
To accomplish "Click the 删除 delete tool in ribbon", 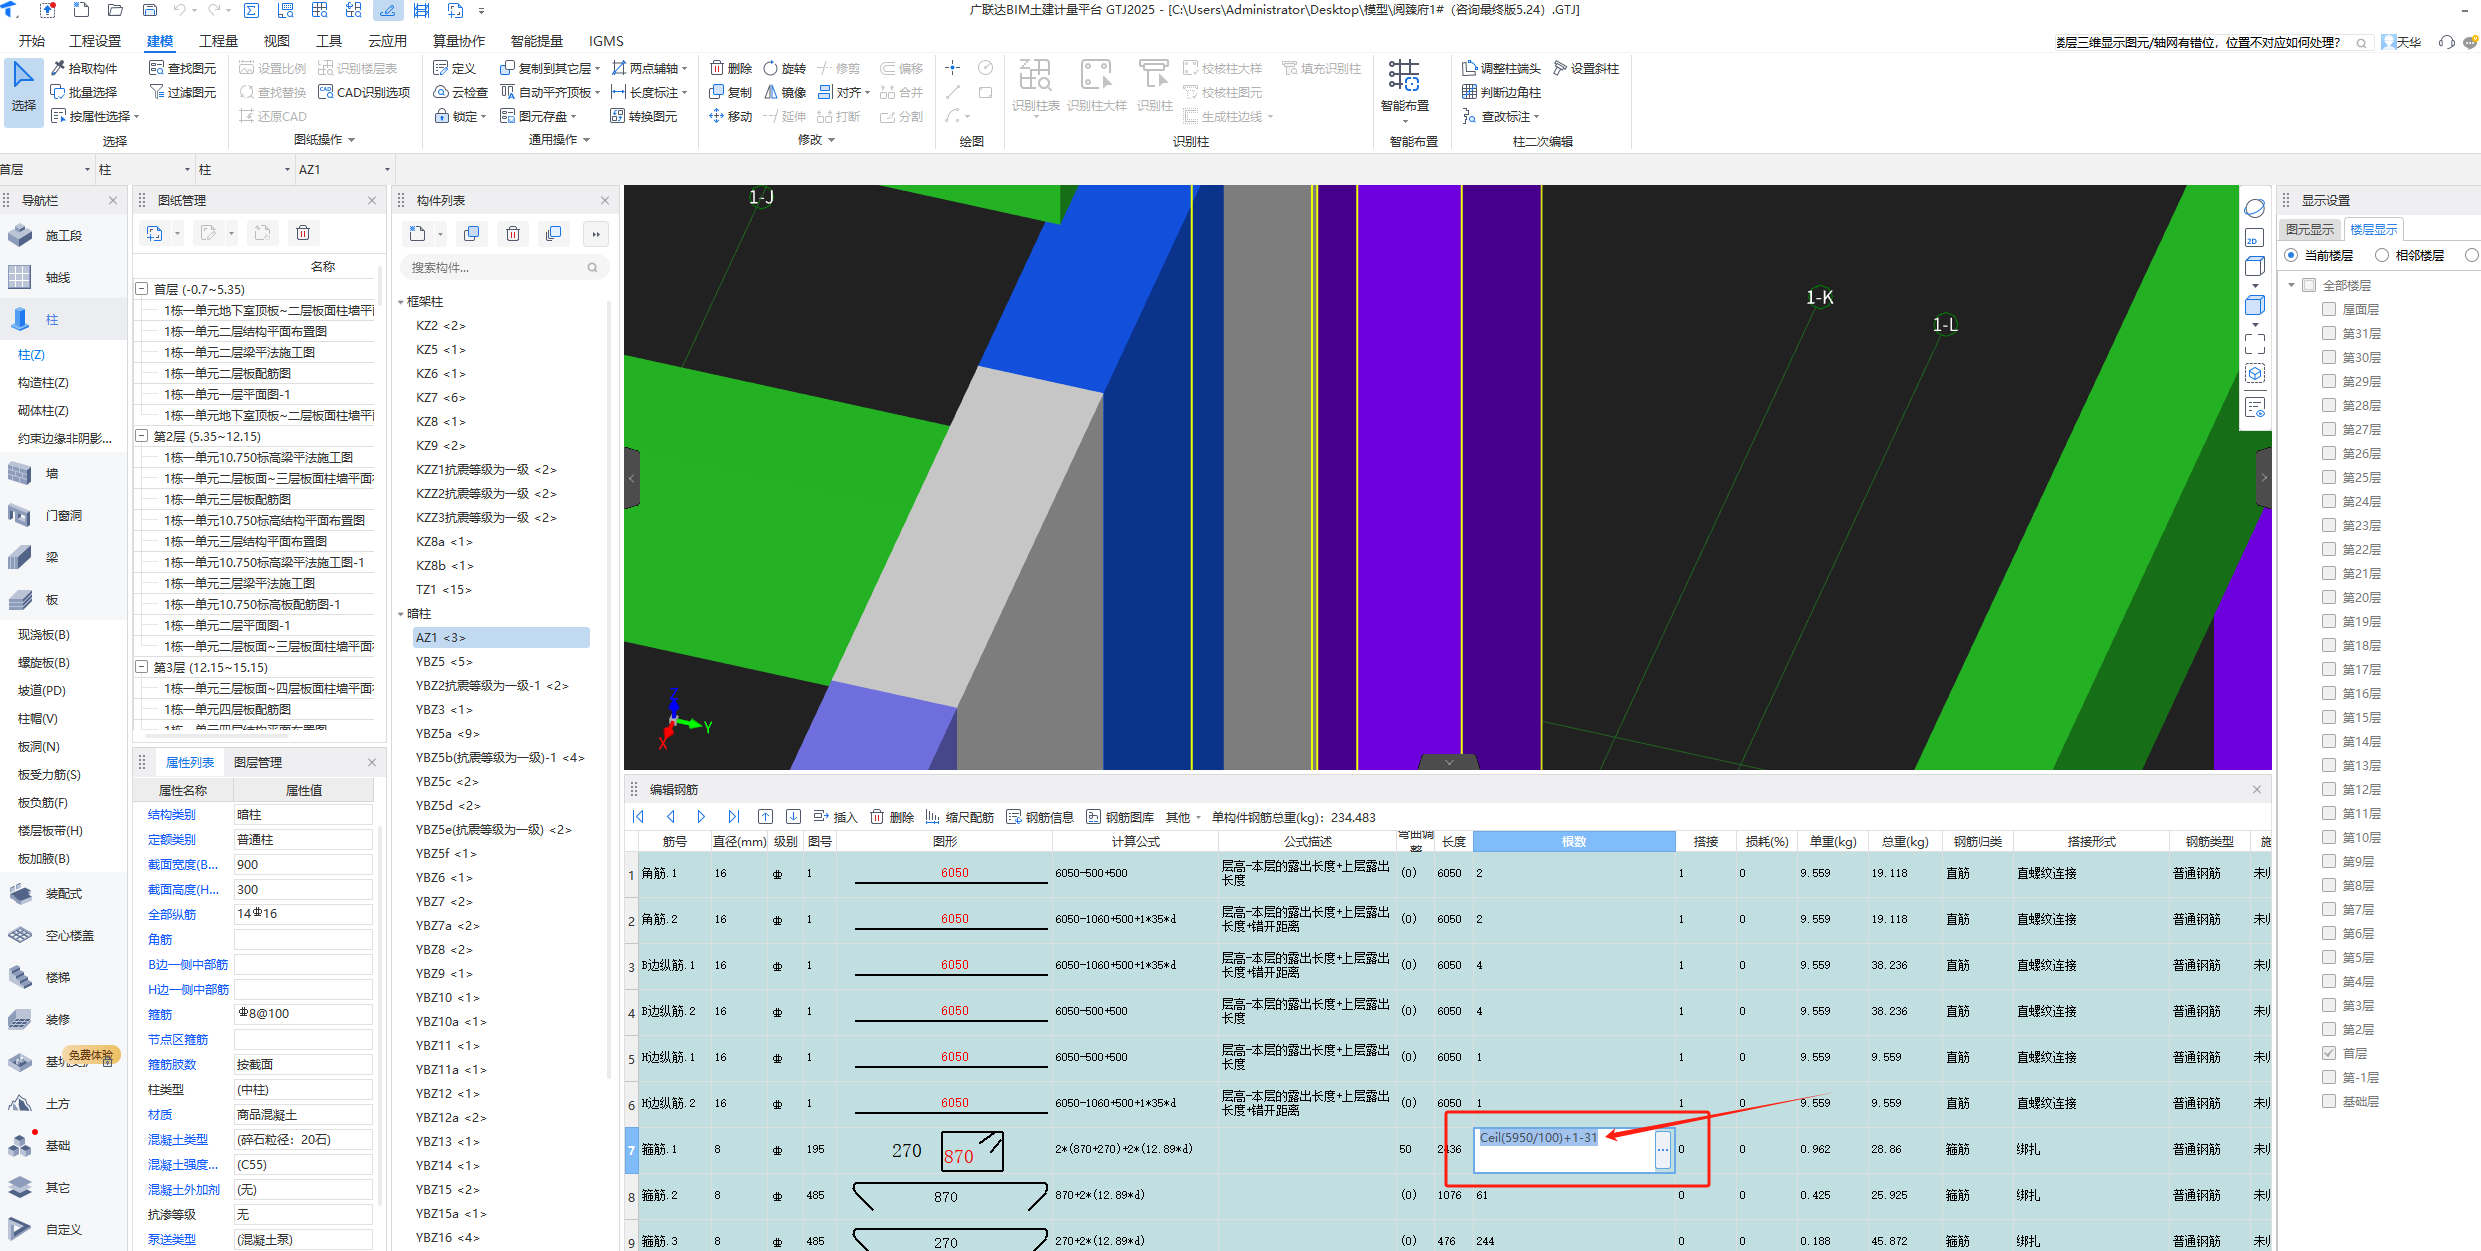I will point(730,68).
